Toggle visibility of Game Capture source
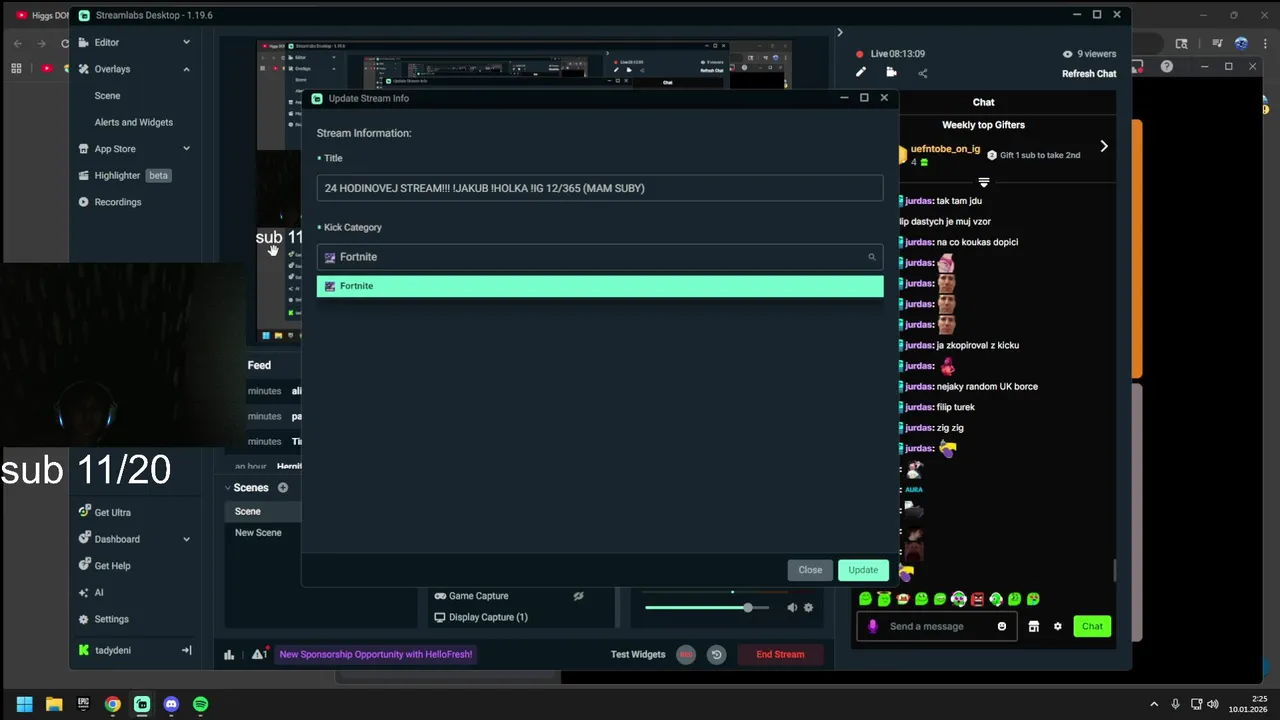 (x=578, y=596)
